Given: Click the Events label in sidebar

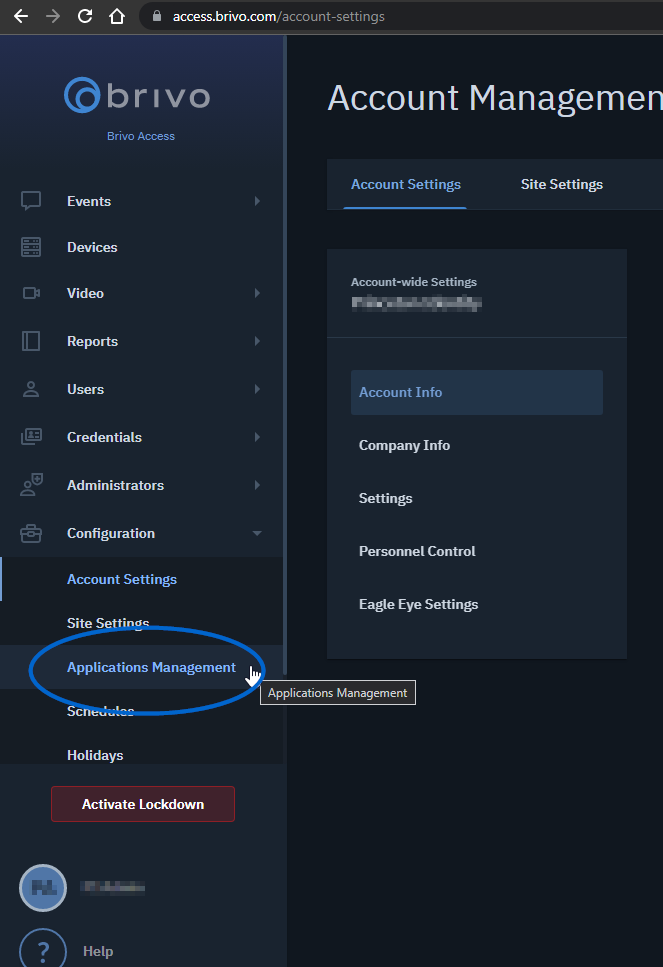Looking at the screenshot, I should point(89,201).
